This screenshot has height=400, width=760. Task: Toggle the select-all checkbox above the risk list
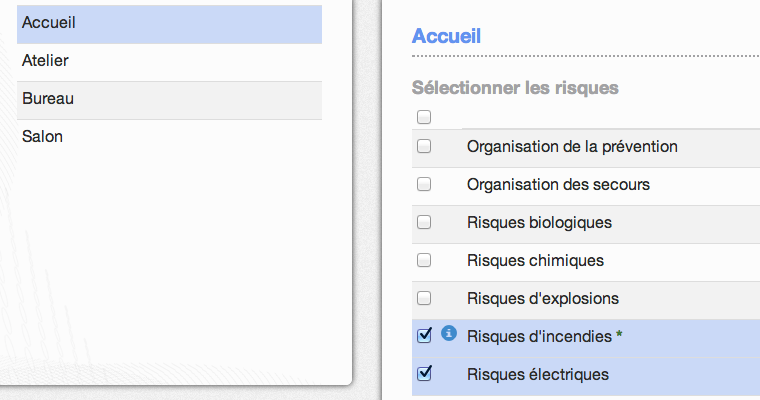(424, 117)
